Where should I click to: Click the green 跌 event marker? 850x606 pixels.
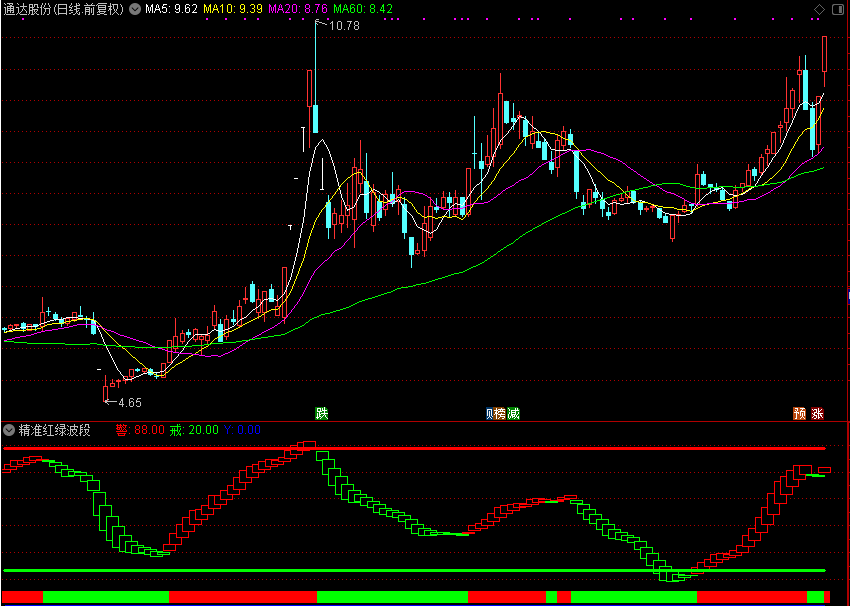321,413
